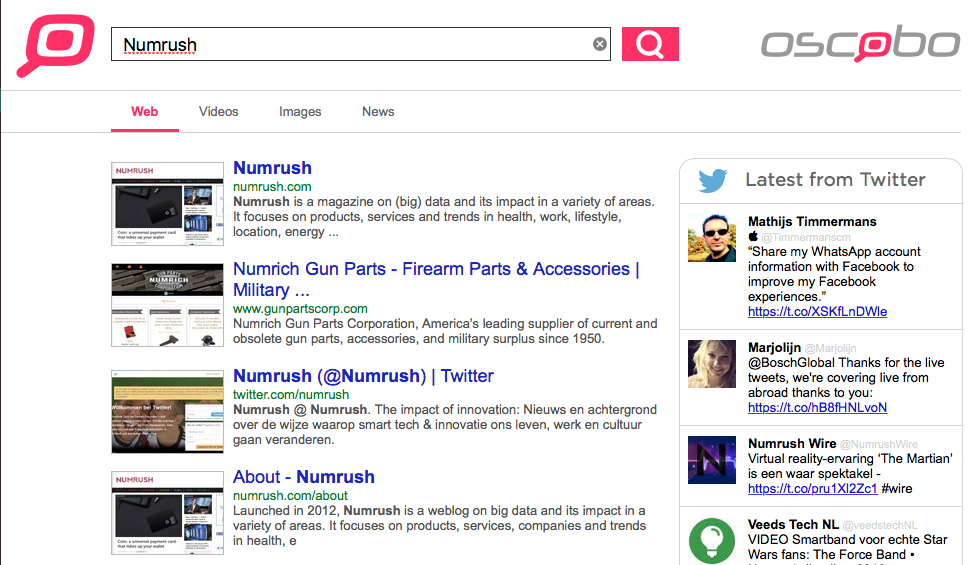Screen dimensions: 975x565
Task: Open the News tab
Action: point(378,112)
